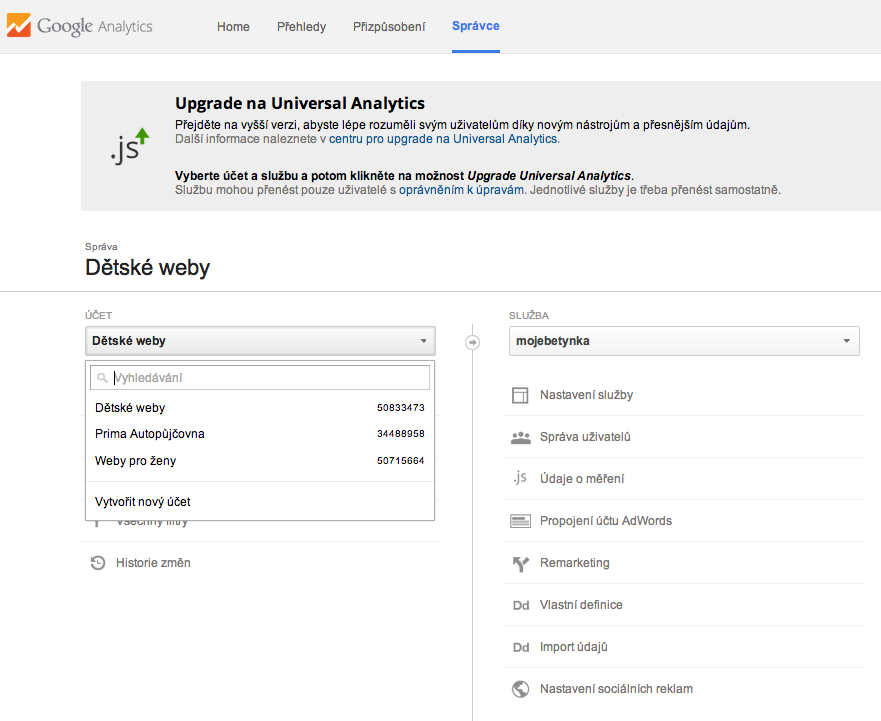The height and width of the screenshot is (721, 881).
Task: Click the .js upgrade arrow icon
Action: [x=130, y=146]
